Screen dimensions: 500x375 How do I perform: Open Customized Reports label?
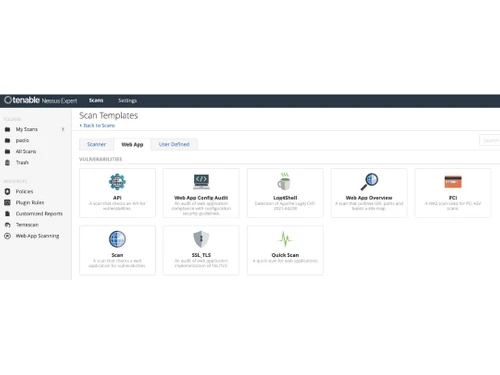point(39,214)
